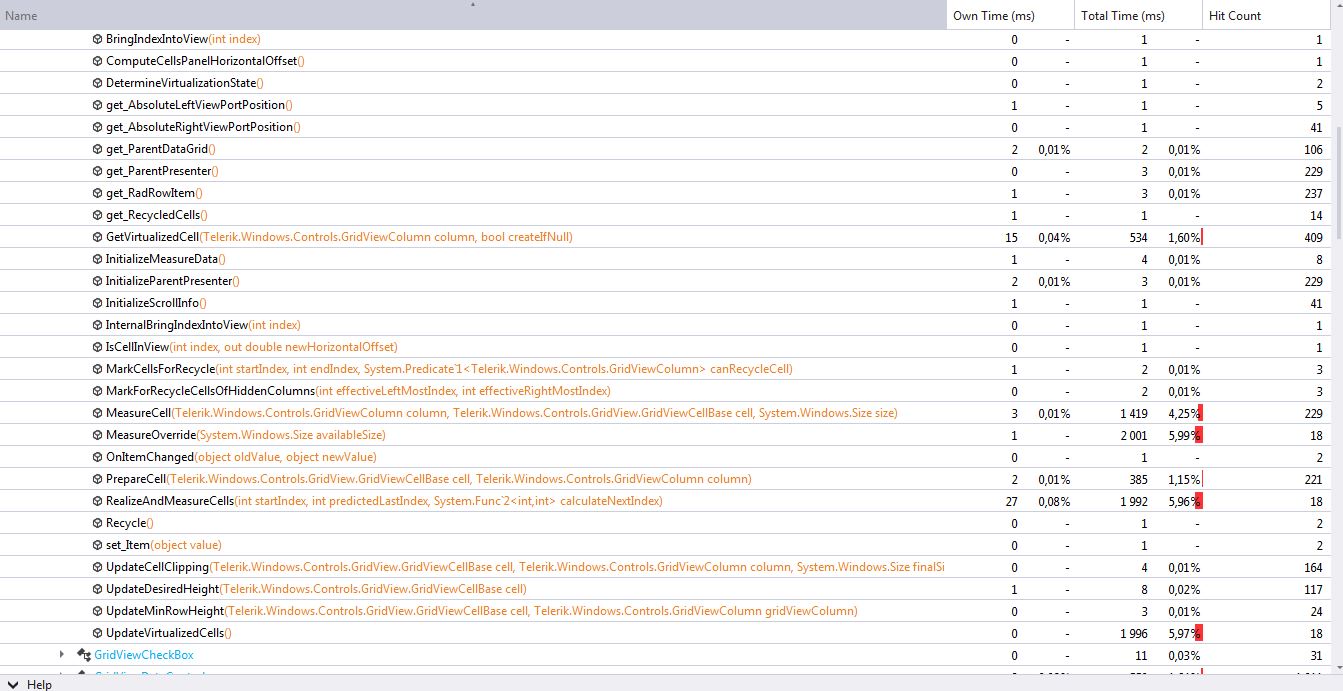Click the method icon beside get_RadRowItem
The width and height of the screenshot is (1343, 691).
[x=97, y=193]
